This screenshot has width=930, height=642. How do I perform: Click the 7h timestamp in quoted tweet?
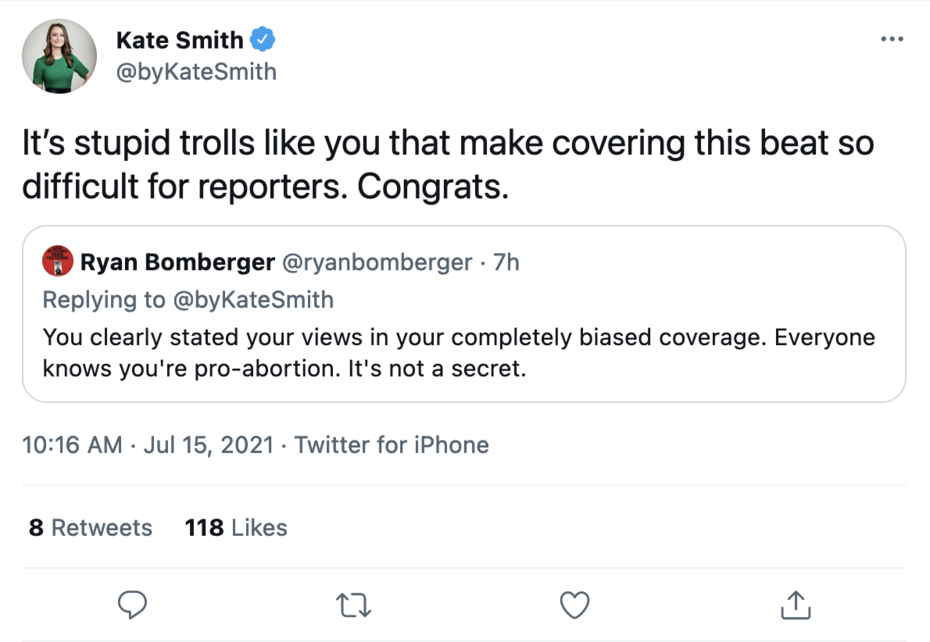507,262
